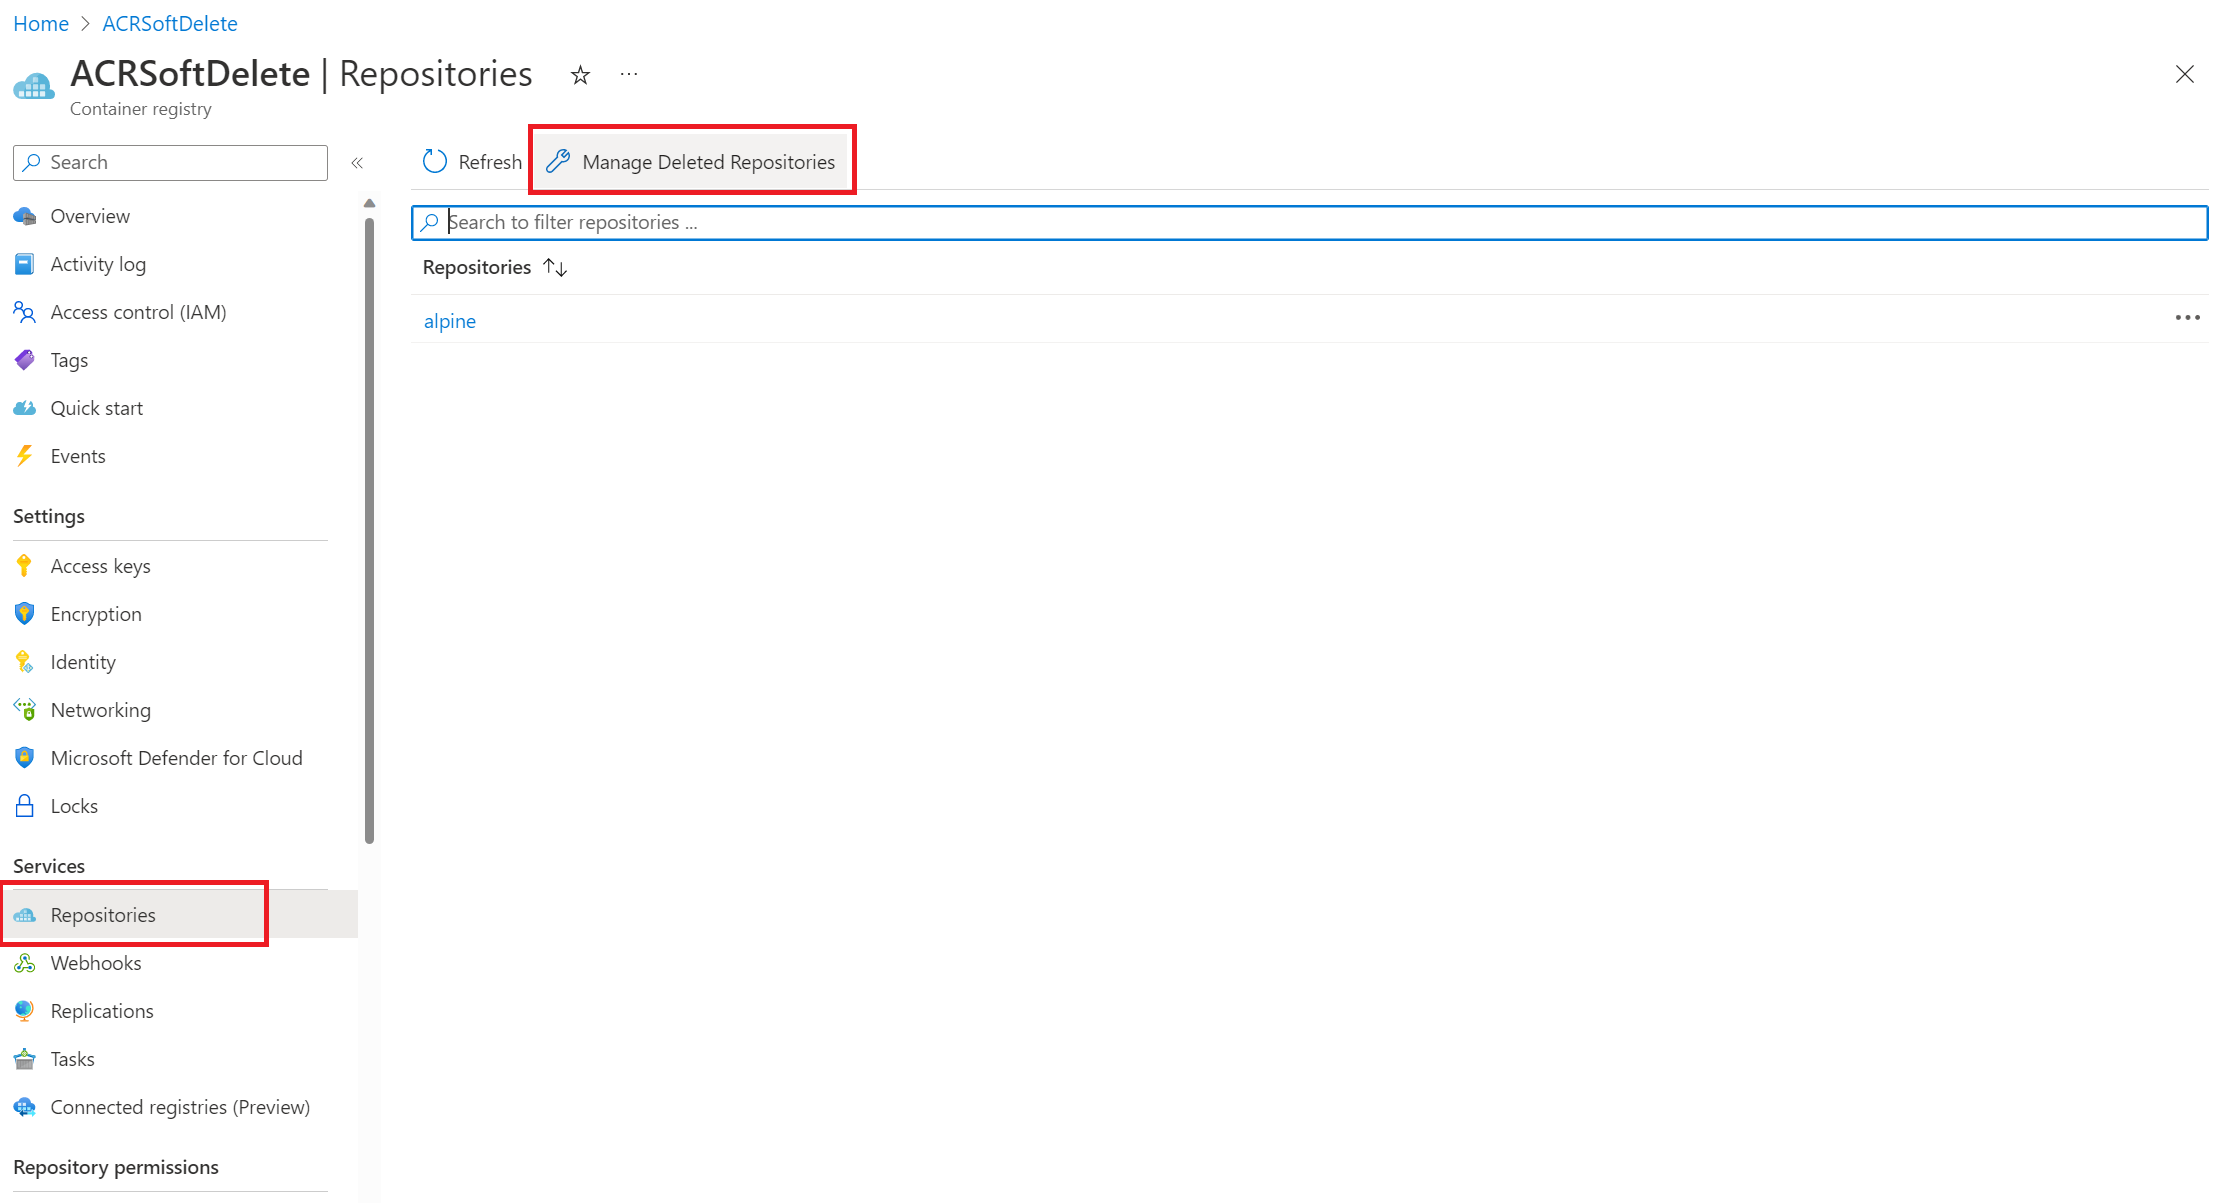
Task: Open the alpine repository
Action: (x=449, y=319)
